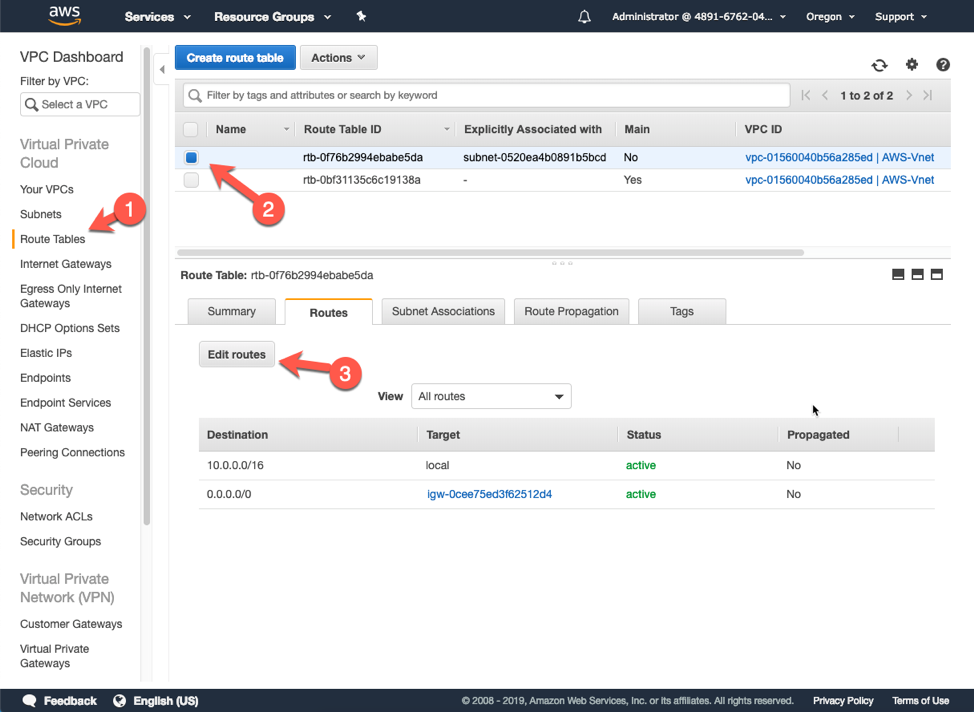
Task: Minimize the details pane layout icon
Action: click(x=898, y=275)
